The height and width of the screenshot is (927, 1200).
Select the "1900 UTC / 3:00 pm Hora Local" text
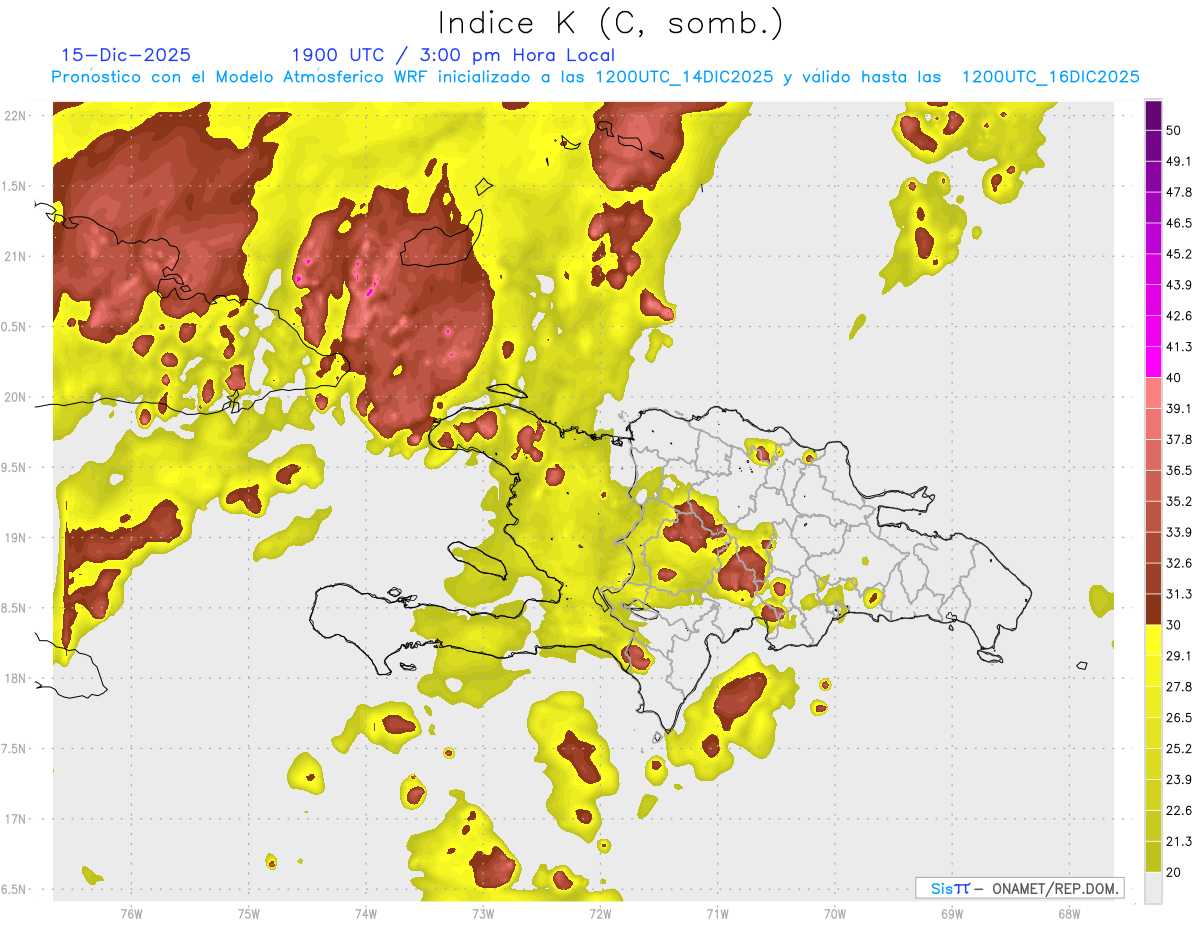(453, 55)
